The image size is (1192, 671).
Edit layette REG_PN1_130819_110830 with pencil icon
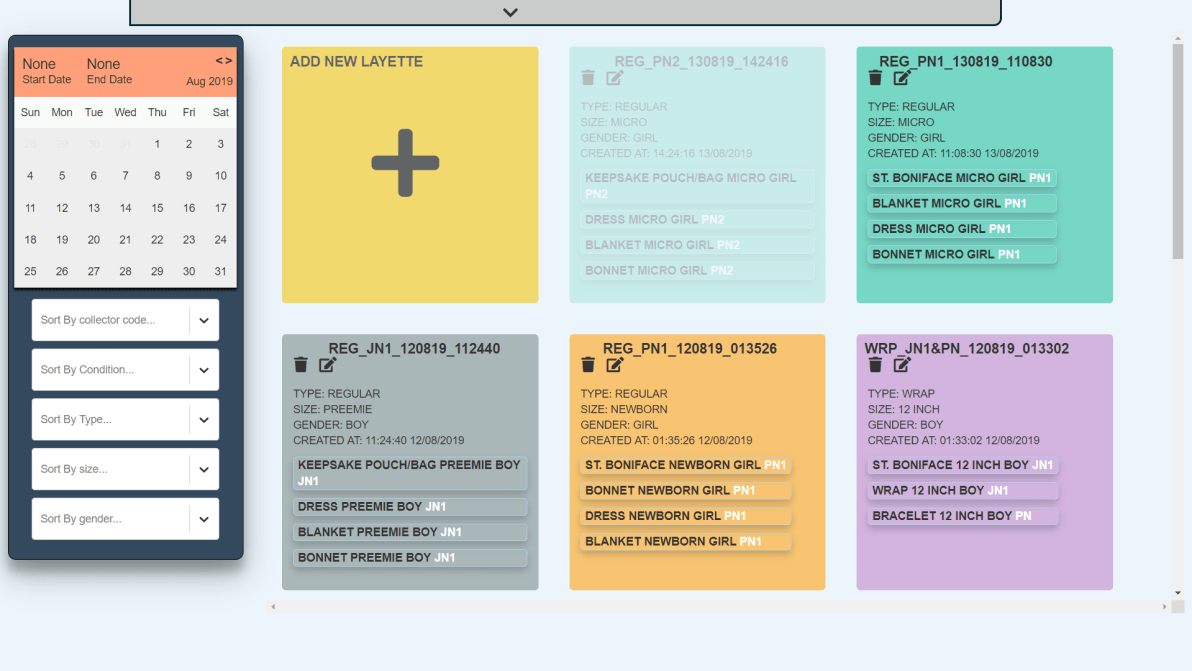click(x=902, y=78)
